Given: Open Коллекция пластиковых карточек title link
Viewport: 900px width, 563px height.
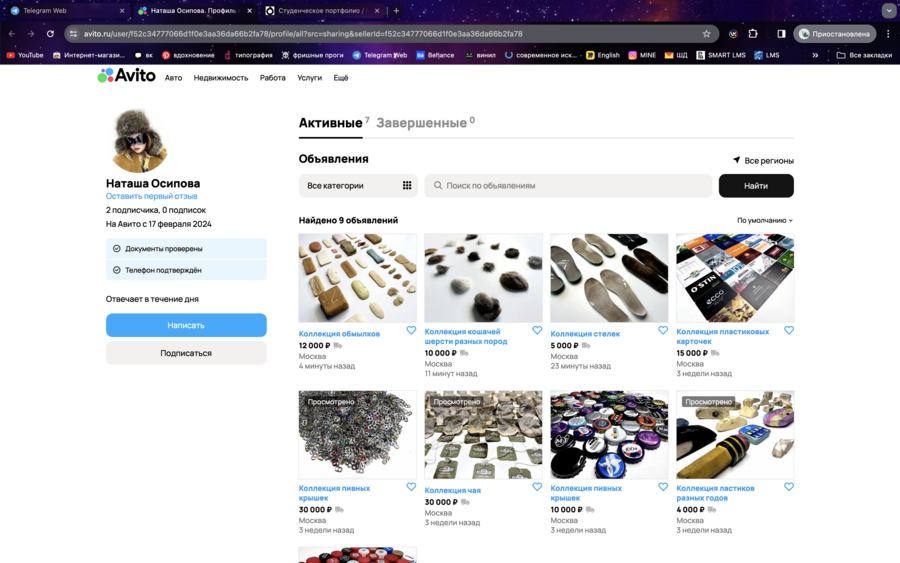Looking at the screenshot, I should pyautogui.click(x=723, y=336).
